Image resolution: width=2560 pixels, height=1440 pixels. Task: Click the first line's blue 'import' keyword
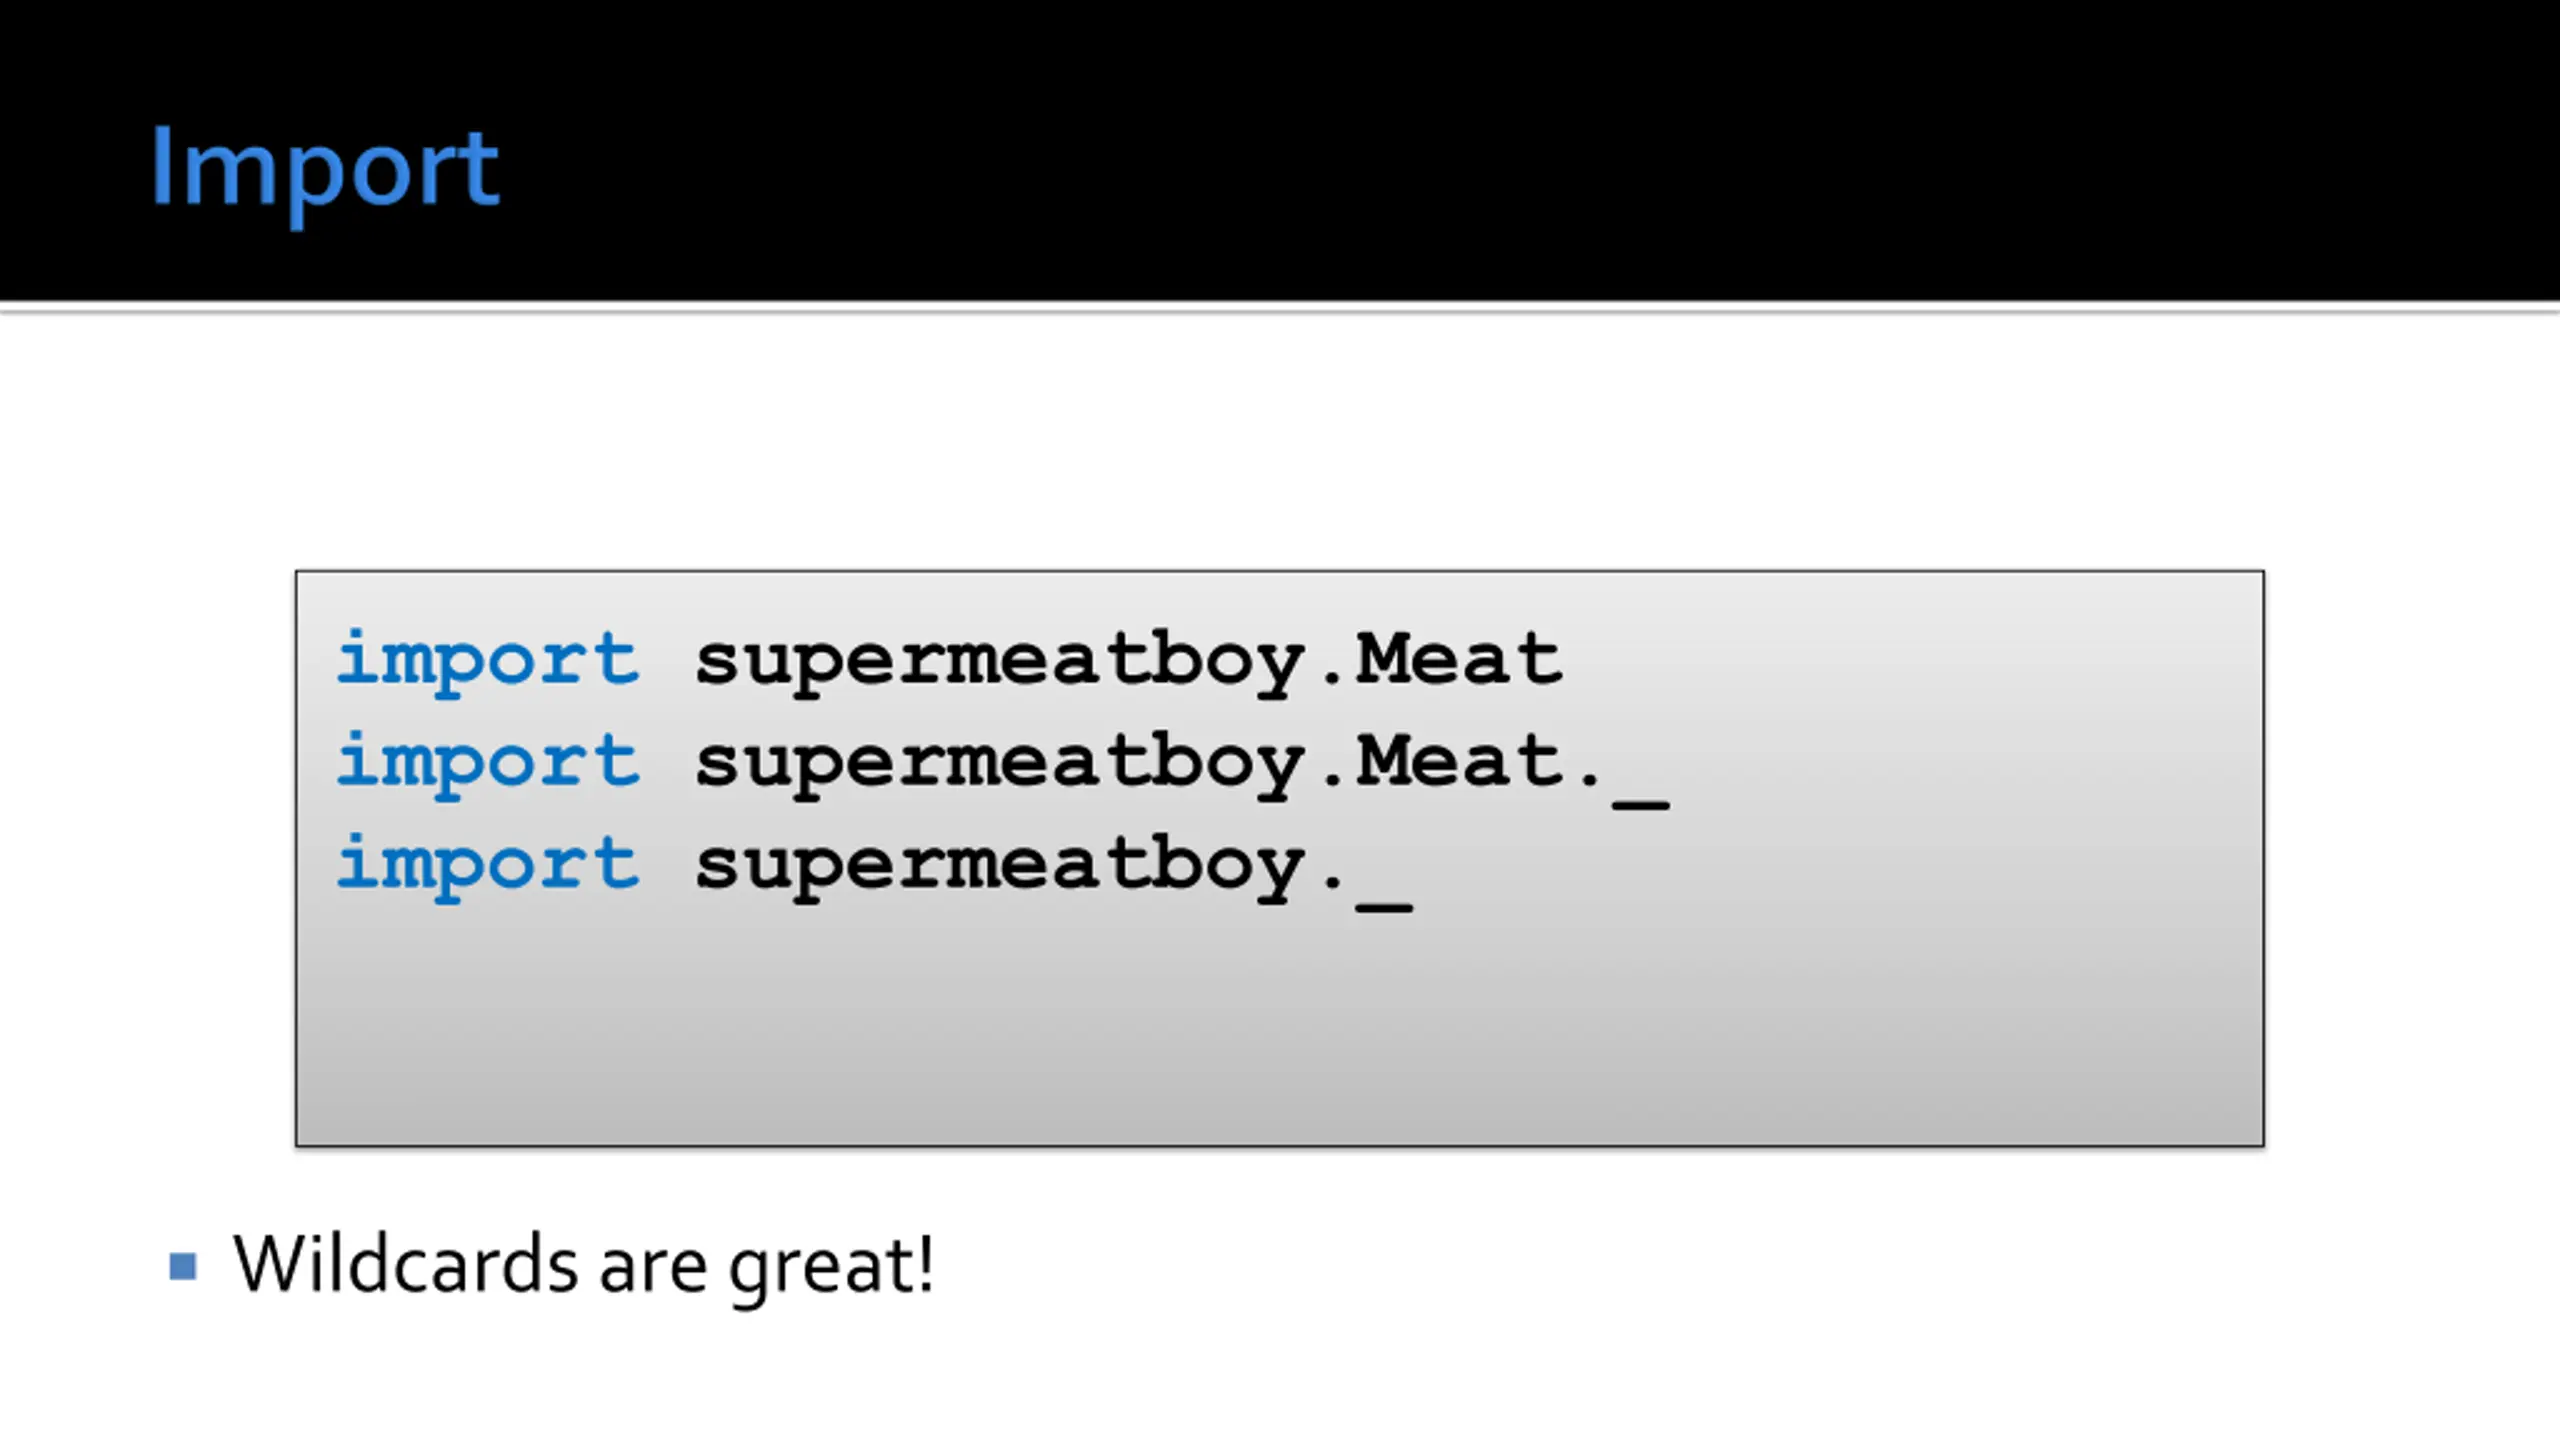[488, 661]
